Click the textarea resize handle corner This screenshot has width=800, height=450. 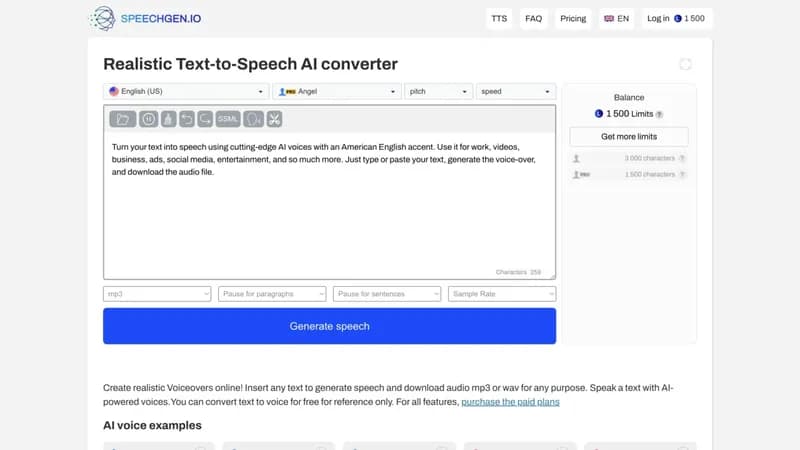pos(553,276)
